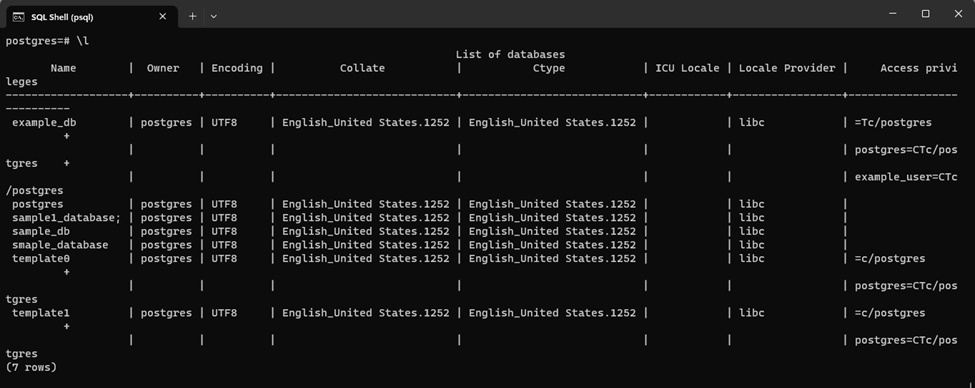Screen dimensions: 975x388
Task: Click the sample_db database name
Action: pos(41,231)
